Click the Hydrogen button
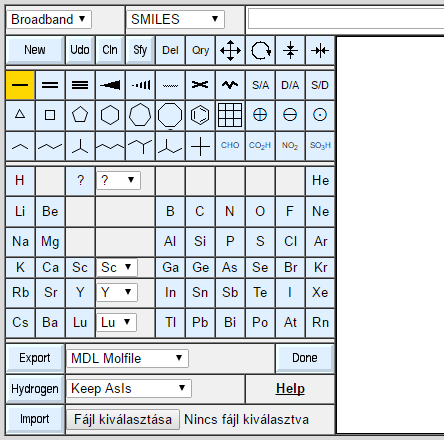 (35, 389)
